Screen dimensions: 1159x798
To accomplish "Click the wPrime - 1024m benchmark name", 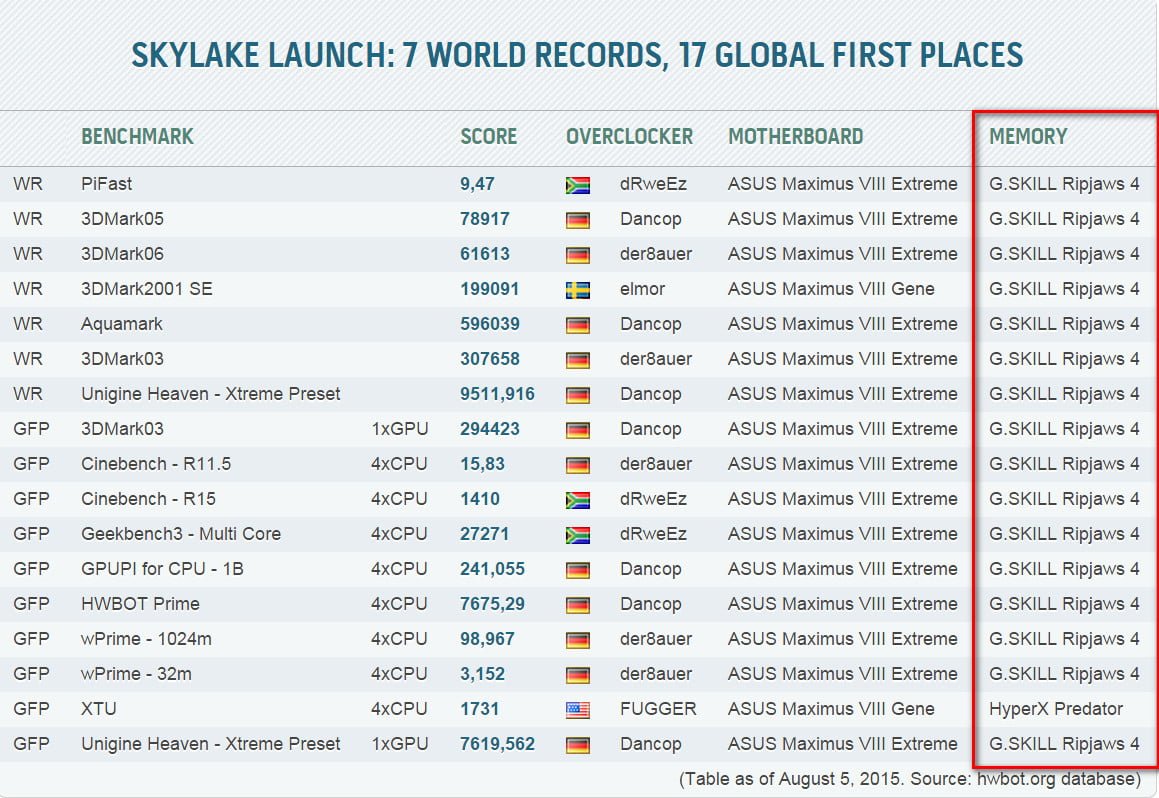I will (146, 639).
